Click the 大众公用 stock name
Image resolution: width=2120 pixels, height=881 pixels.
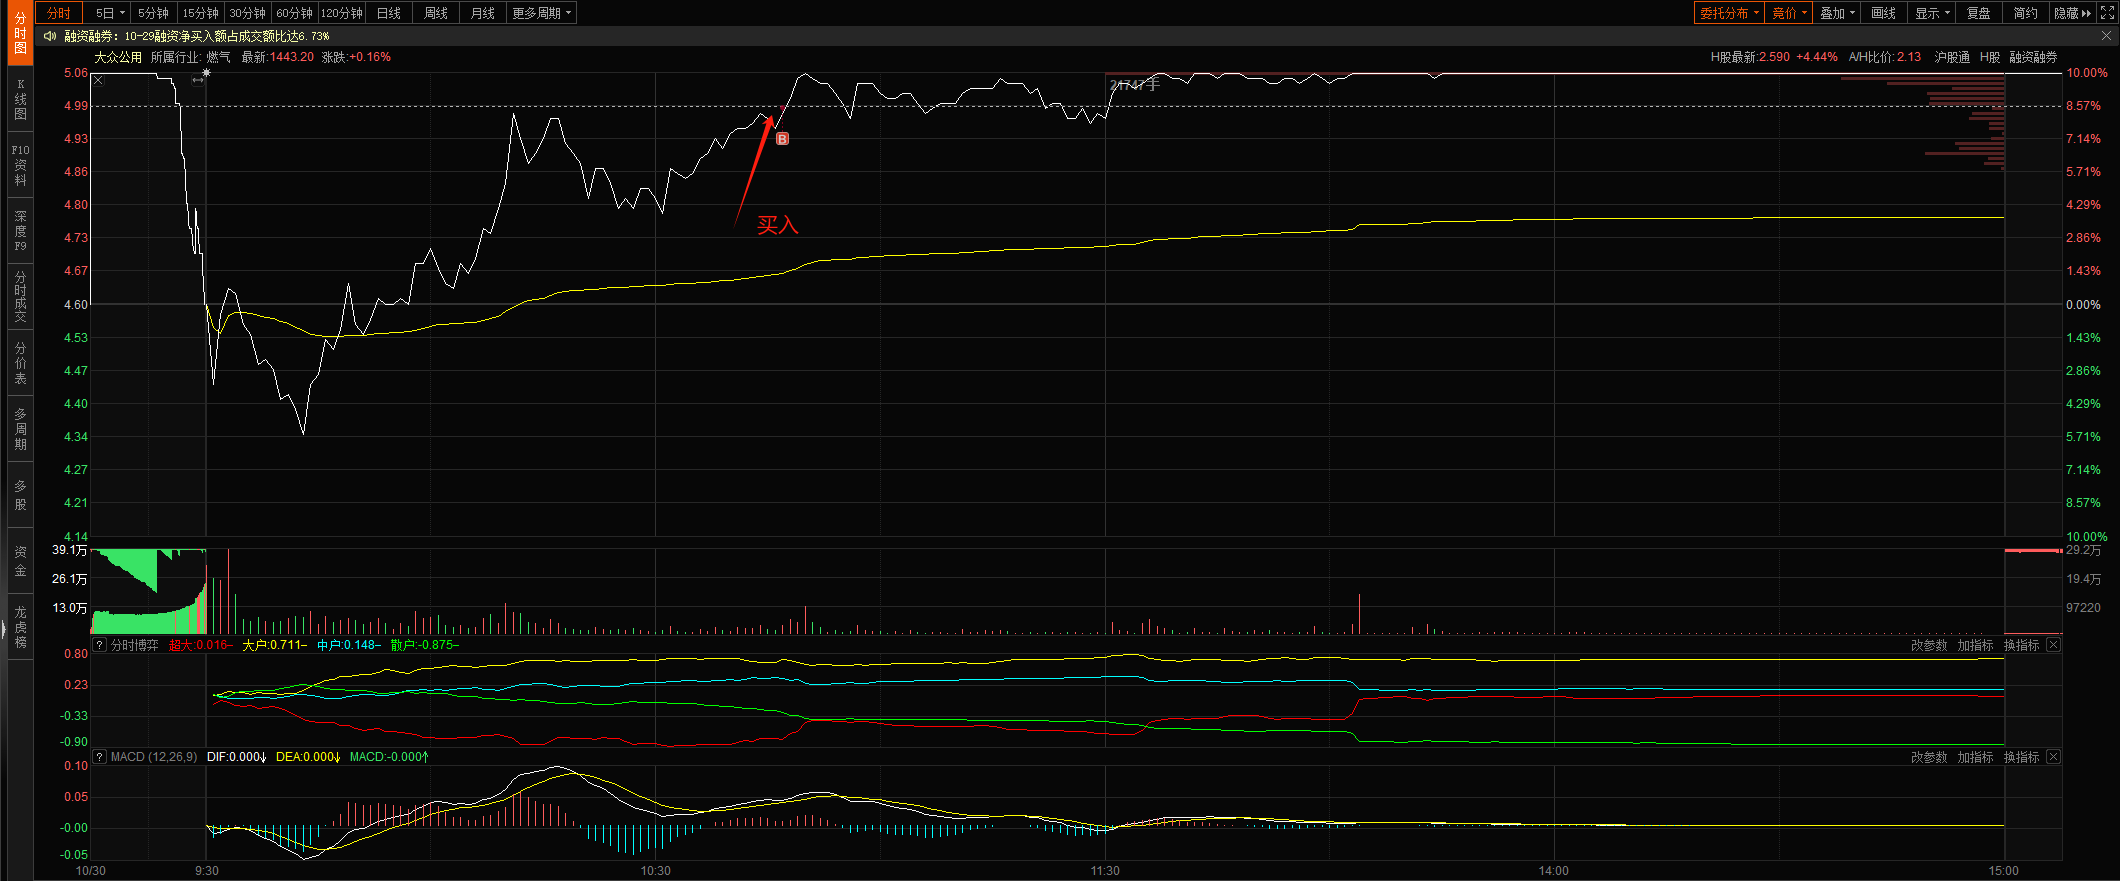pyautogui.click(x=118, y=57)
